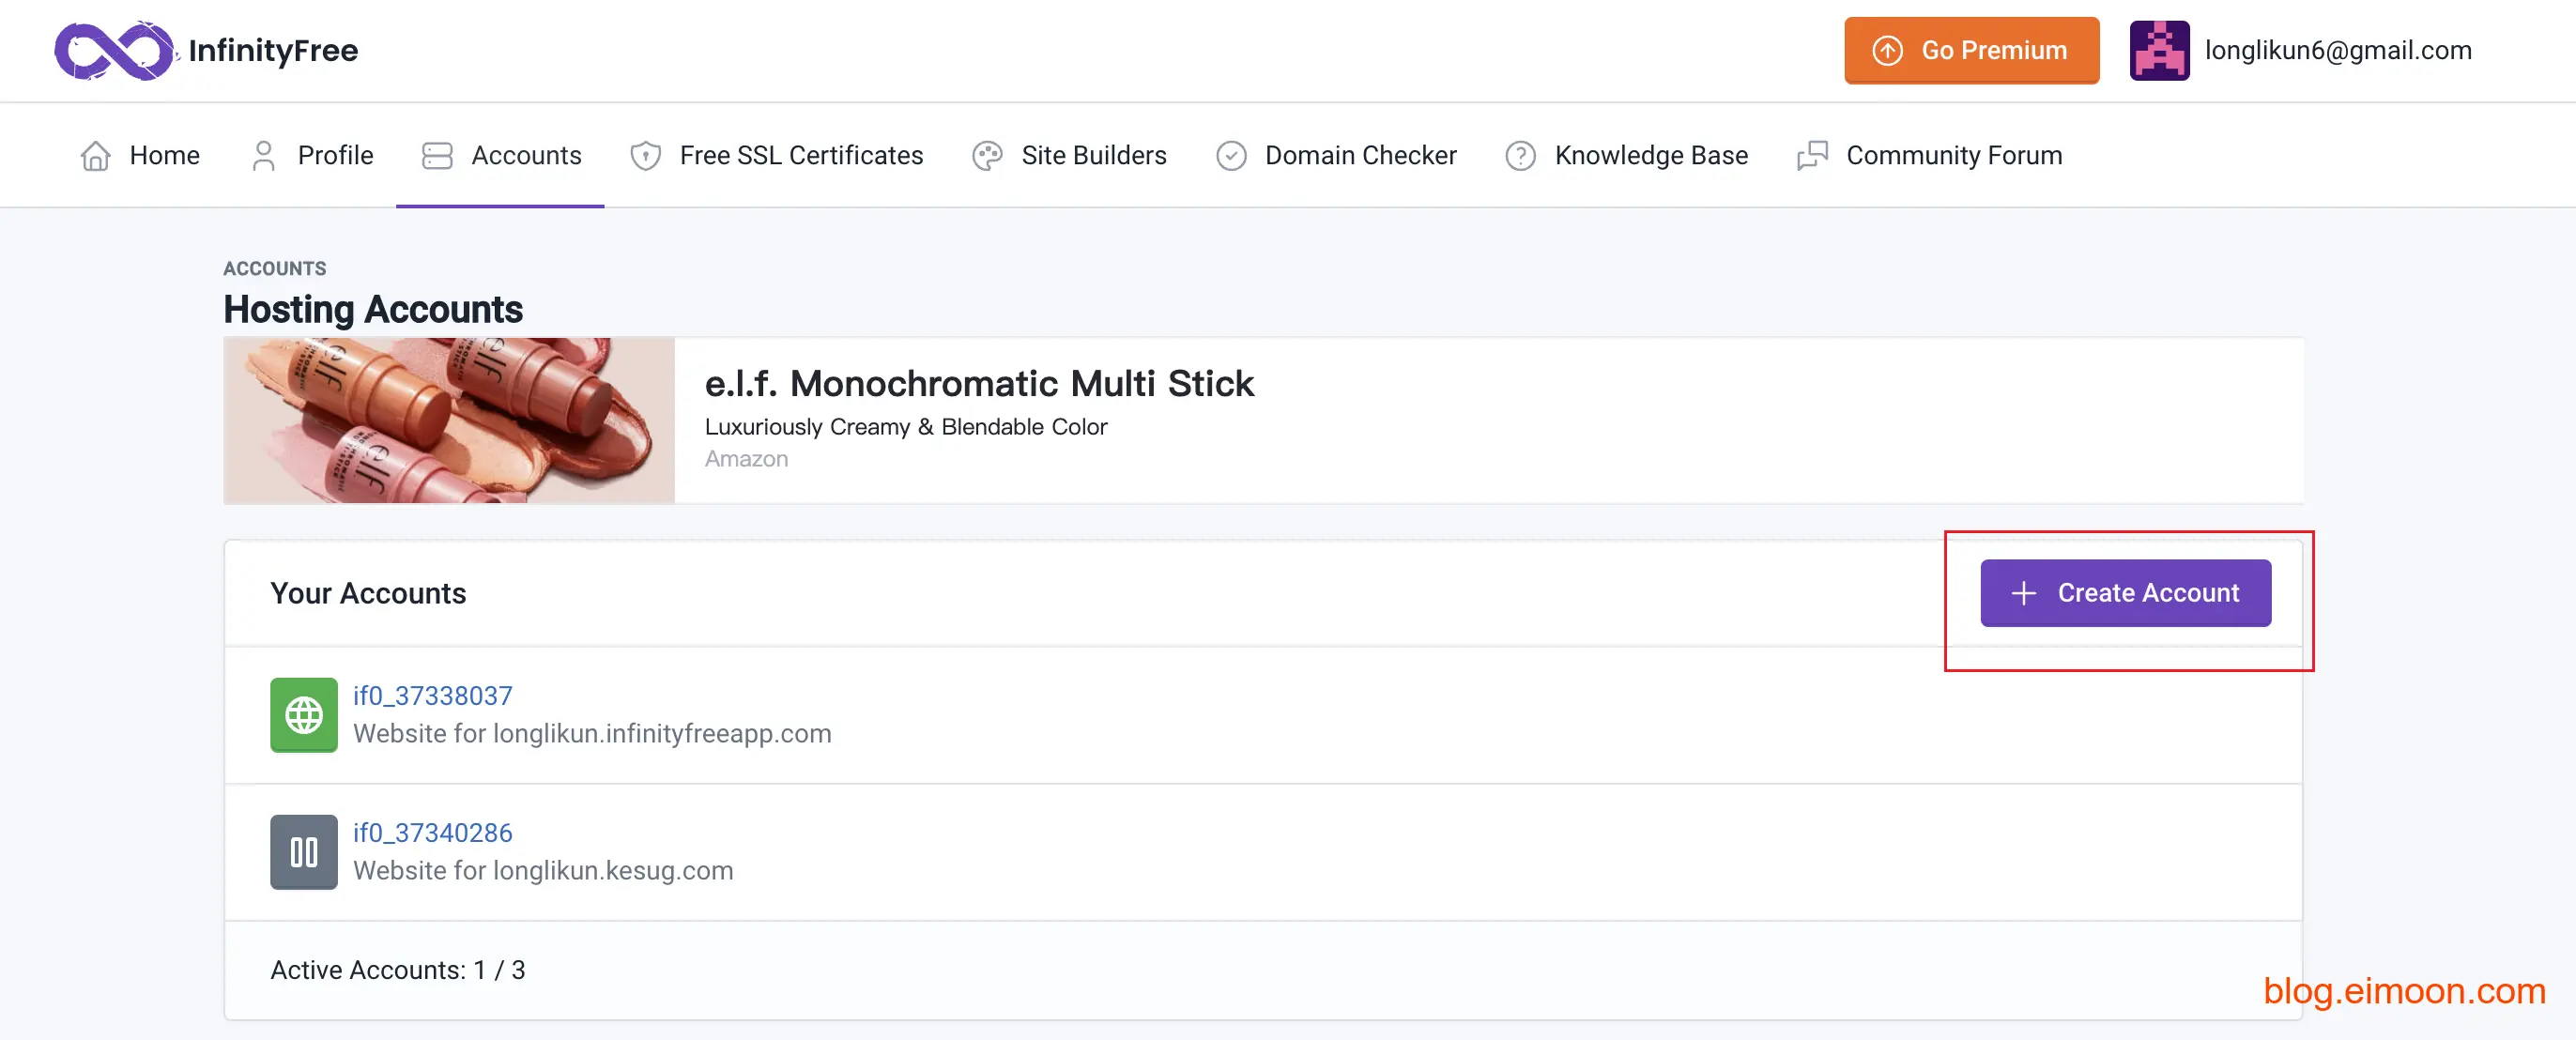Click the Go Premium button
Screen dimensions: 2576x1040
1971,50
